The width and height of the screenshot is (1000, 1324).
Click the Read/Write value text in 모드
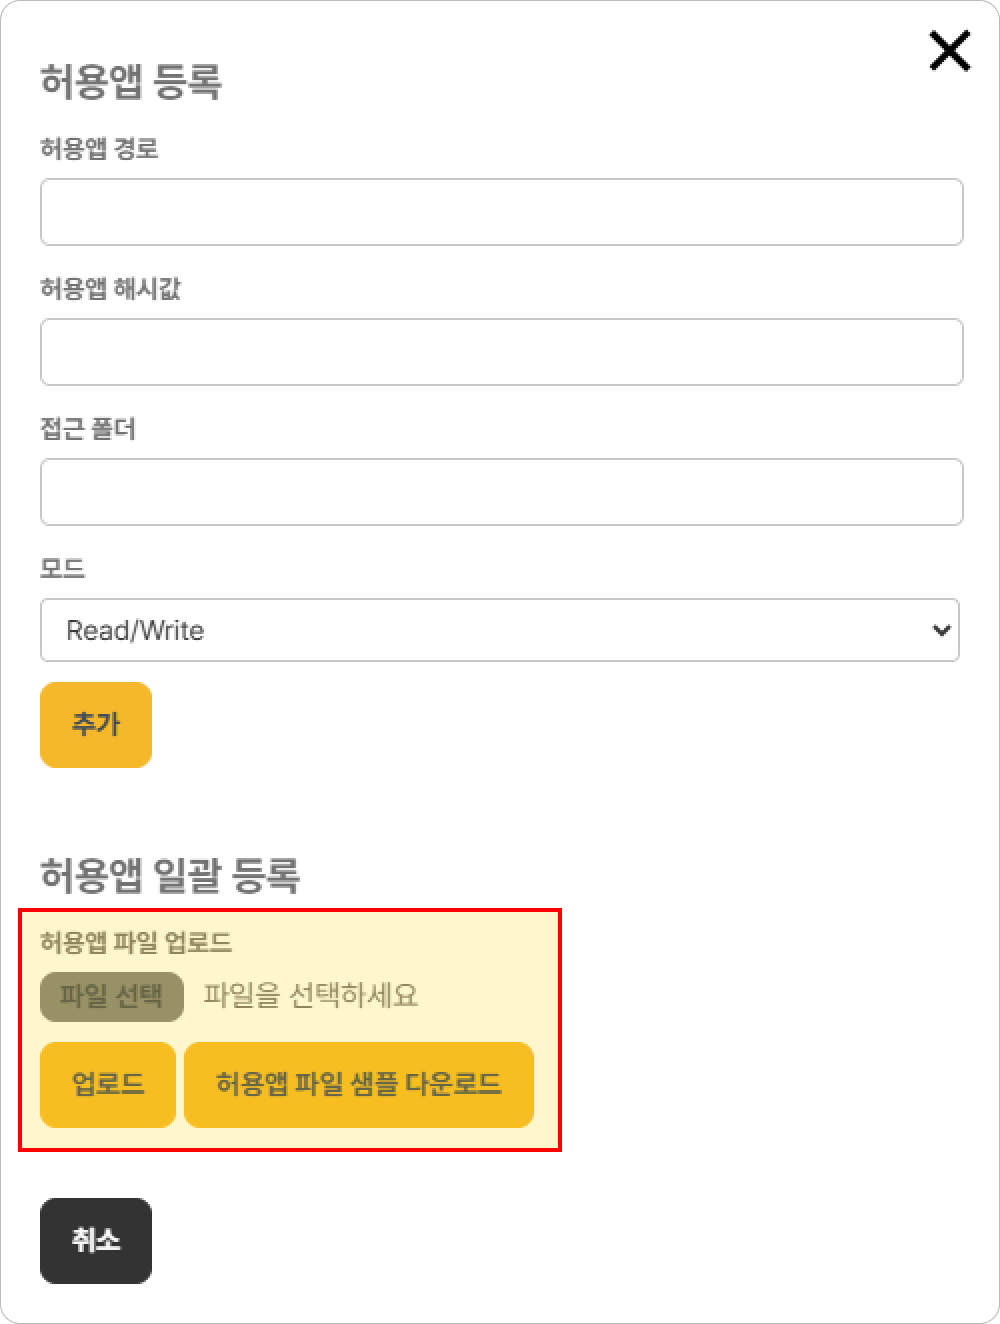pos(135,630)
